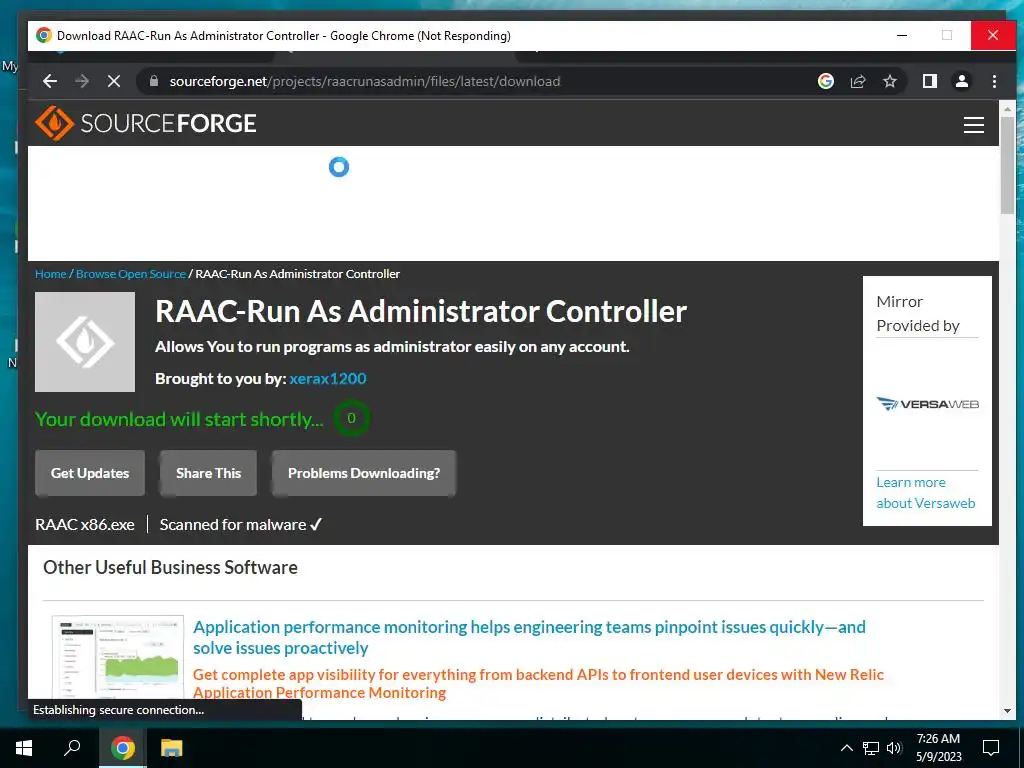Image resolution: width=1024 pixels, height=768 pixels.
Task: Show hidden tray icons chevron
Action: (x=846, y=748)
